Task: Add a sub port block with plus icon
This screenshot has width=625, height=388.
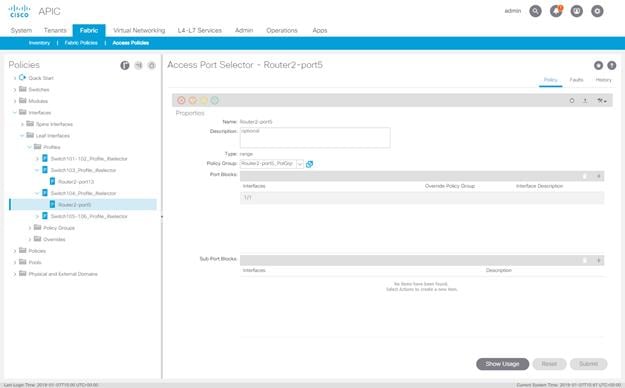Action: pos(598,260)
